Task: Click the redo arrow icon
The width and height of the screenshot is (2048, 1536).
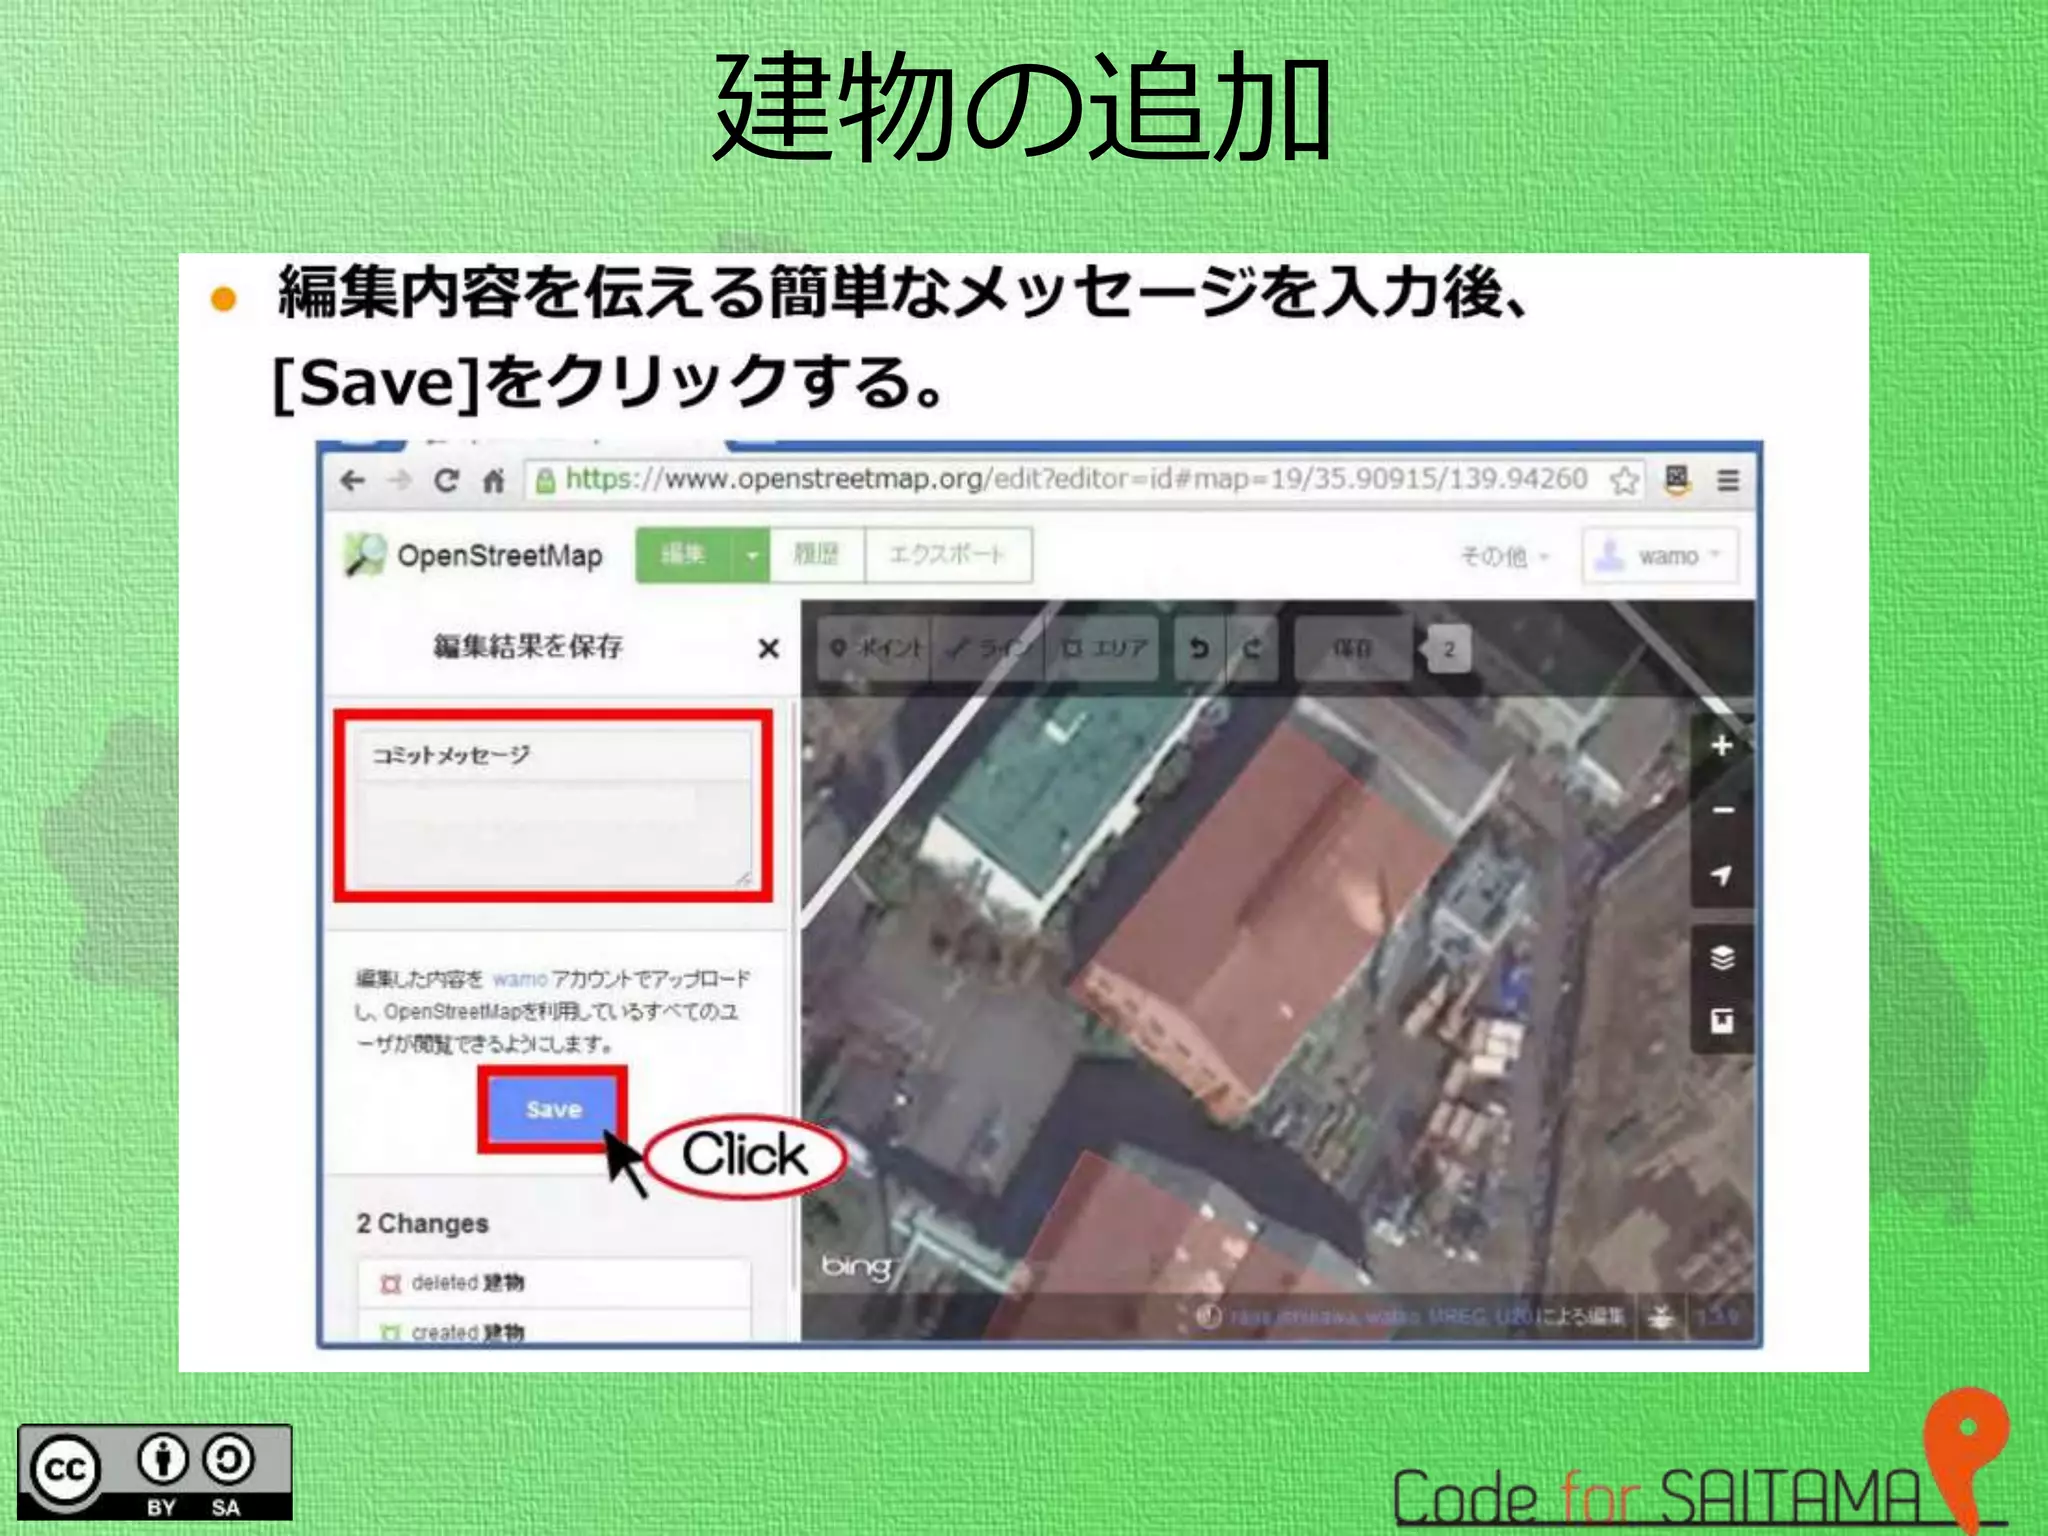Action: click(x=1252, y=649)
